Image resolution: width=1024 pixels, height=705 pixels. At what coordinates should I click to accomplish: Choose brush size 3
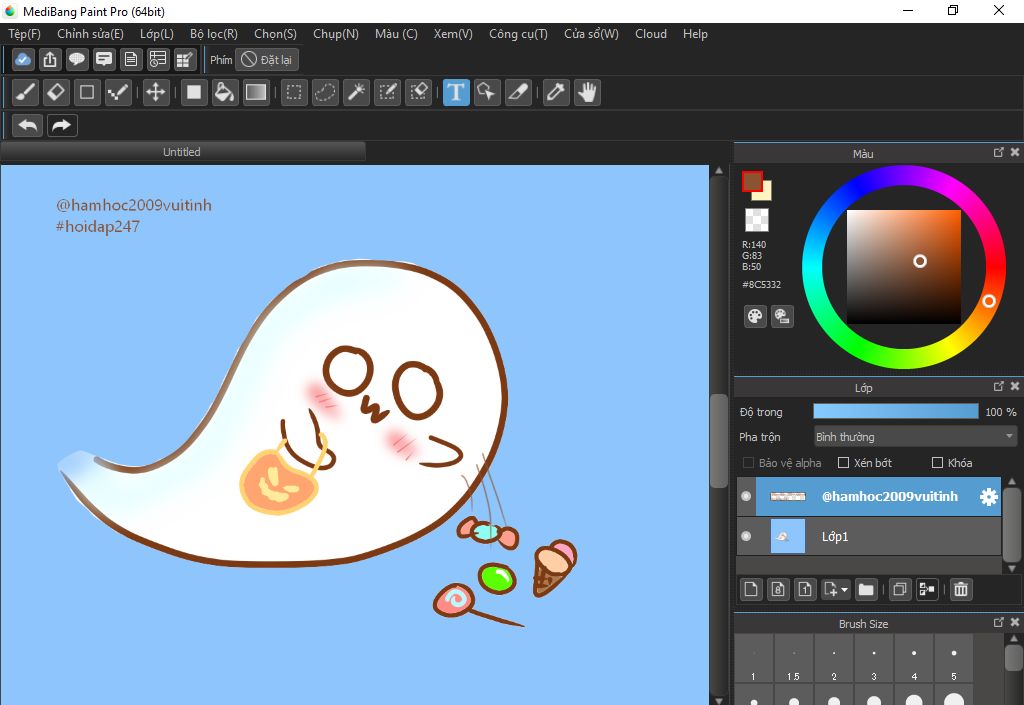[x=874, y=660]
